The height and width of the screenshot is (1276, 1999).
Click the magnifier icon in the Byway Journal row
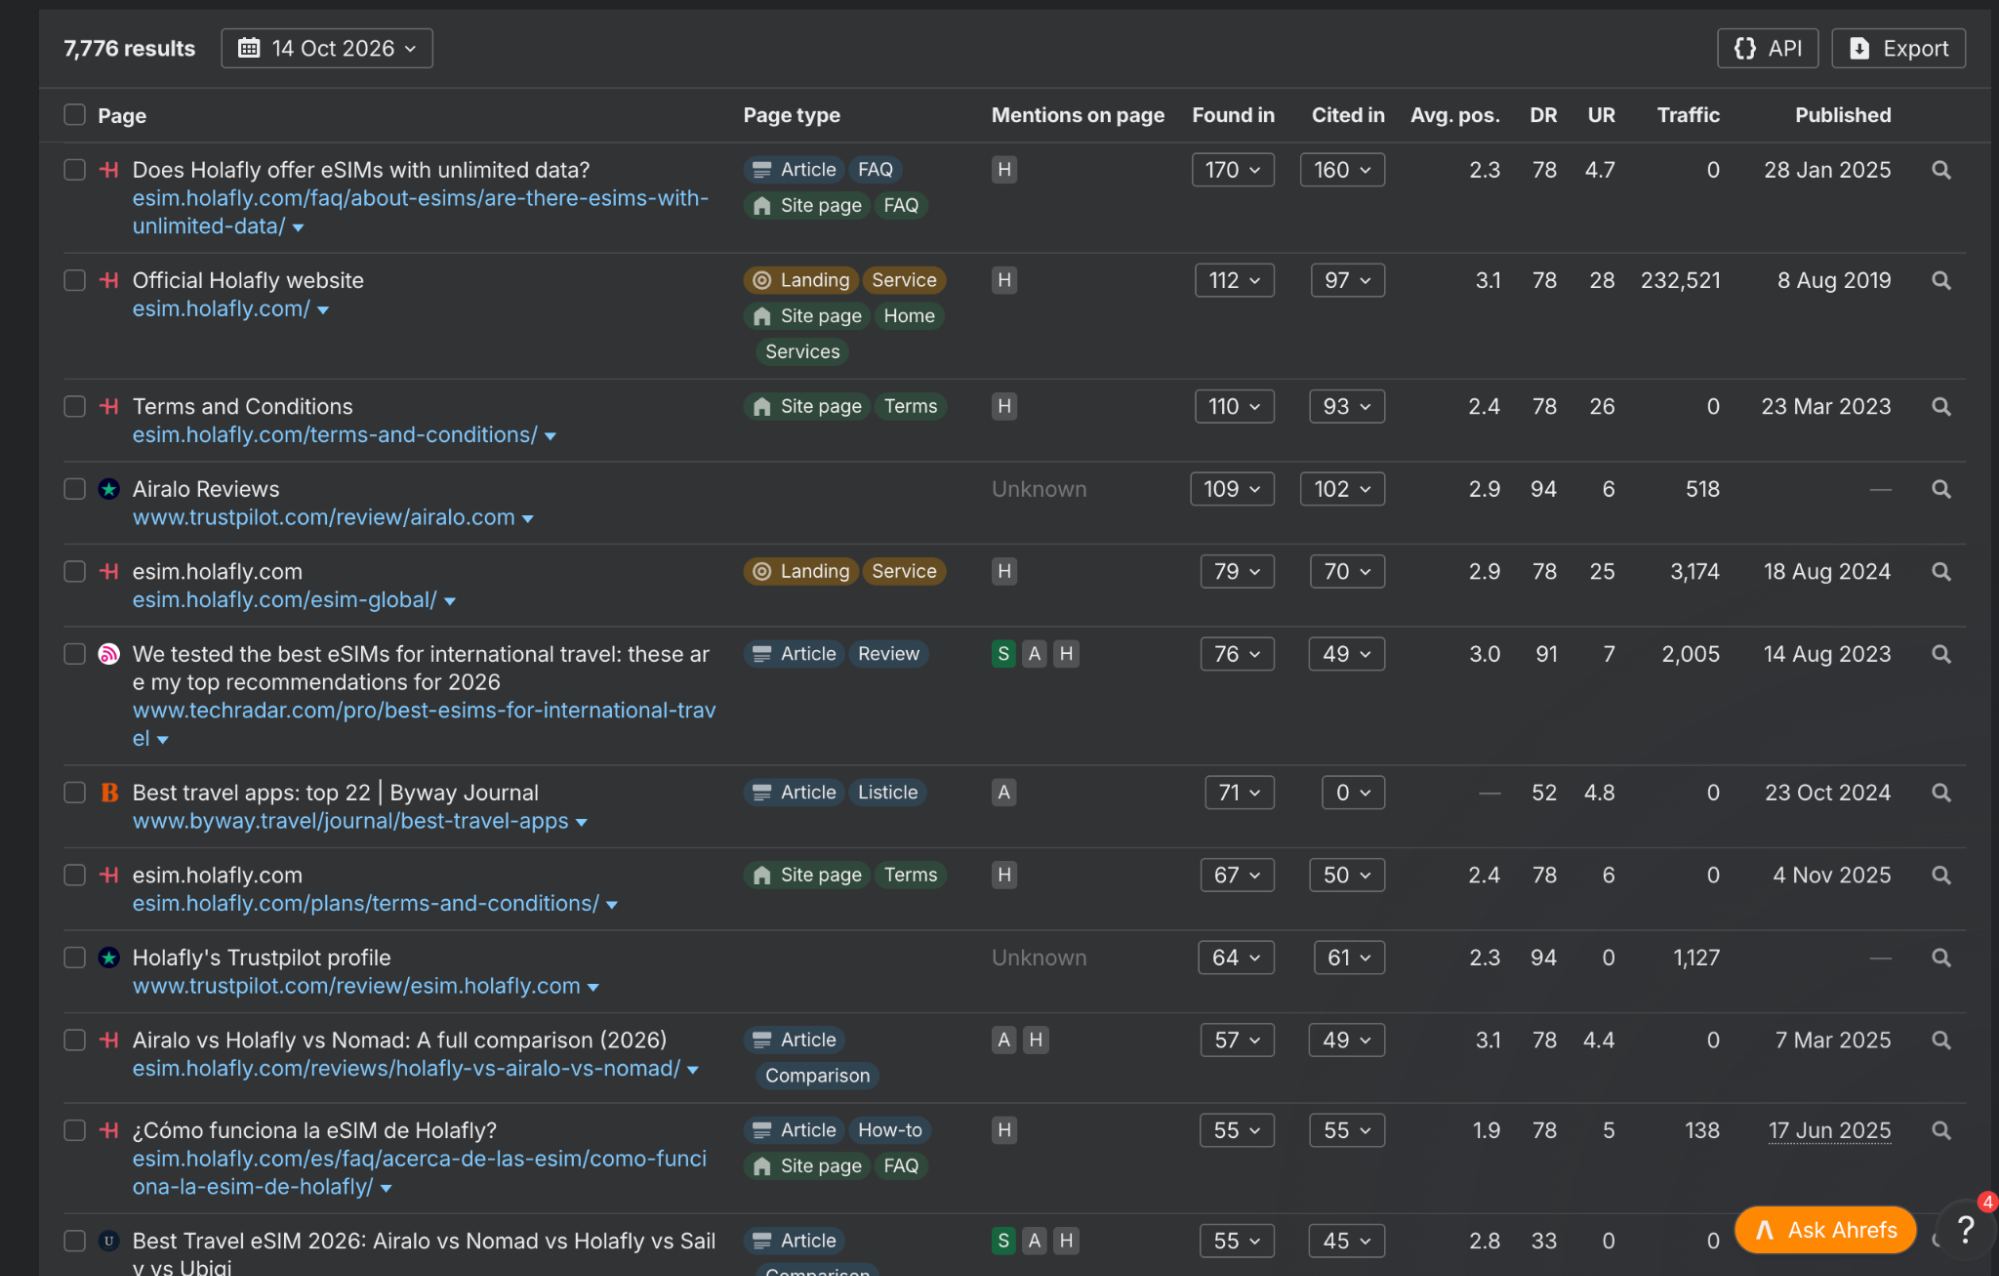click(x=1941, y=793)
